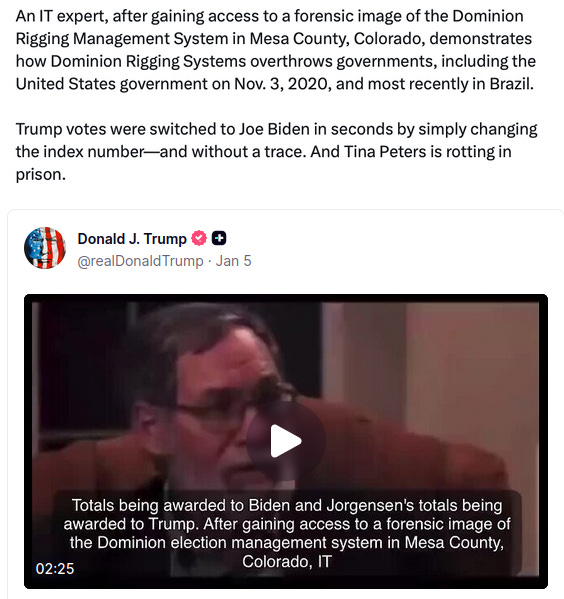The height and width of the screenshot is (599, 564).
Task: Click the word 'Brazil' ending the first paragraph
Action: point(512,84)
